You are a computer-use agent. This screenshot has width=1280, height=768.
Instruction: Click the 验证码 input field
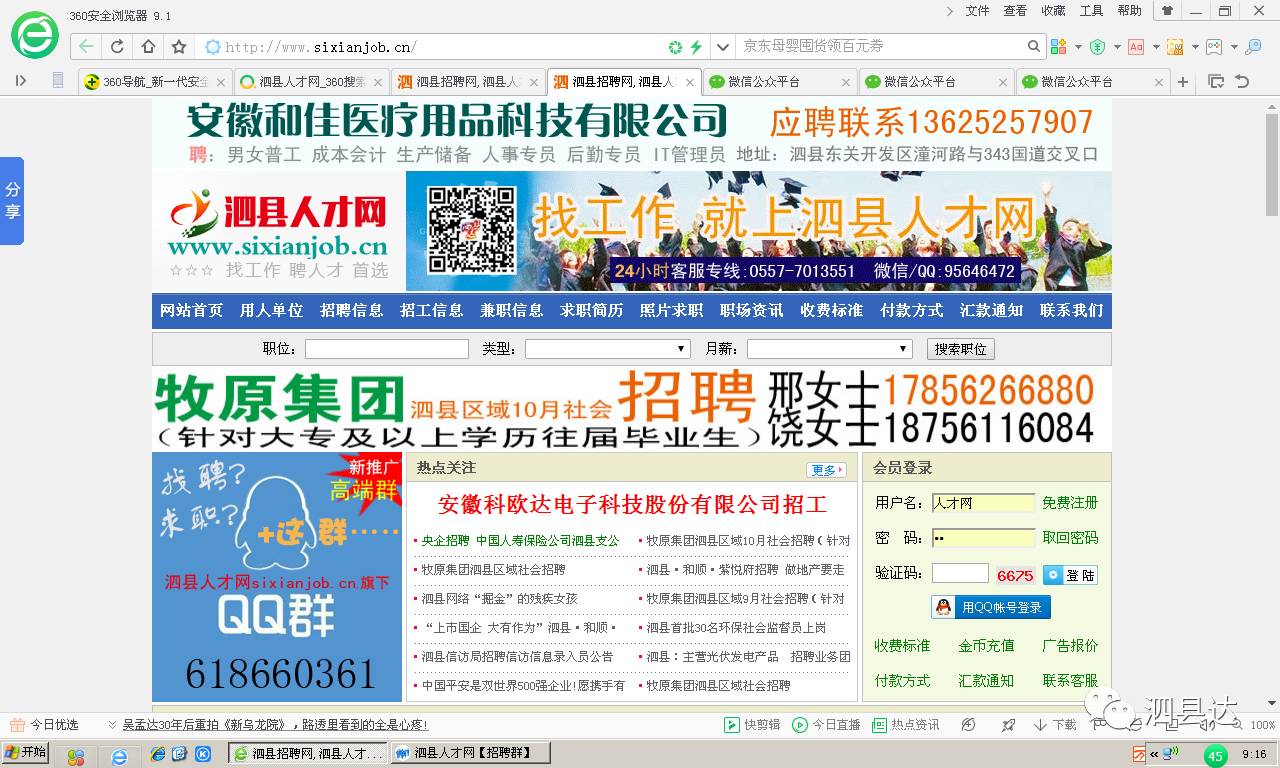point(960,573)
